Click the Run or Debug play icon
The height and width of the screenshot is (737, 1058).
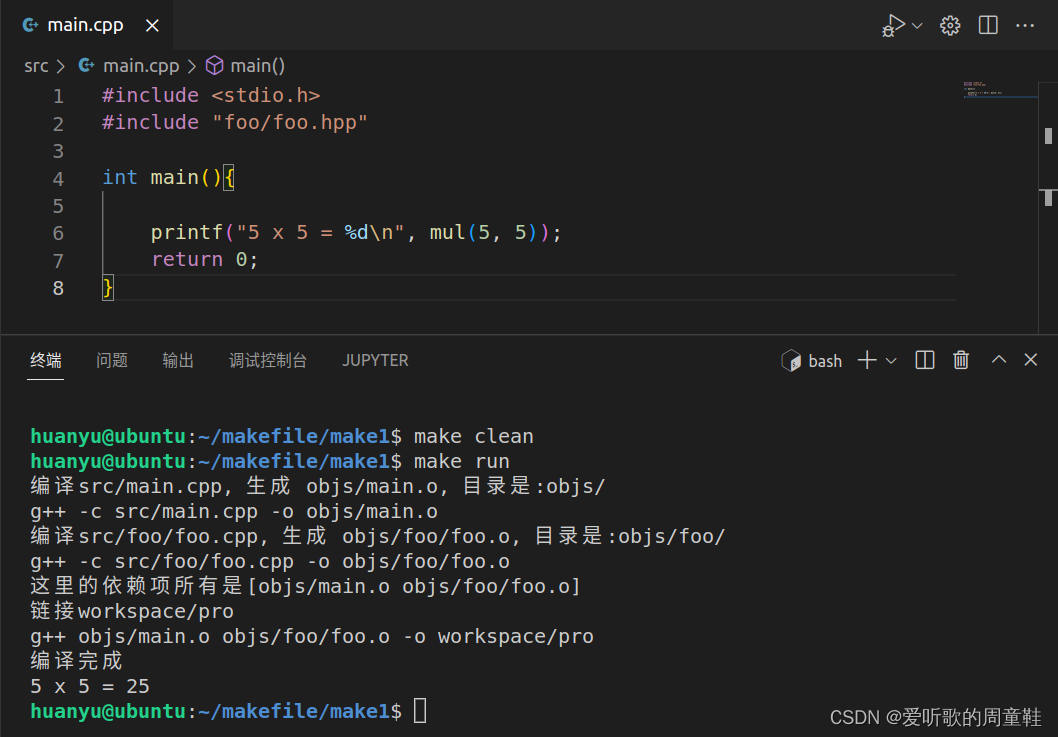coord(893,26)
